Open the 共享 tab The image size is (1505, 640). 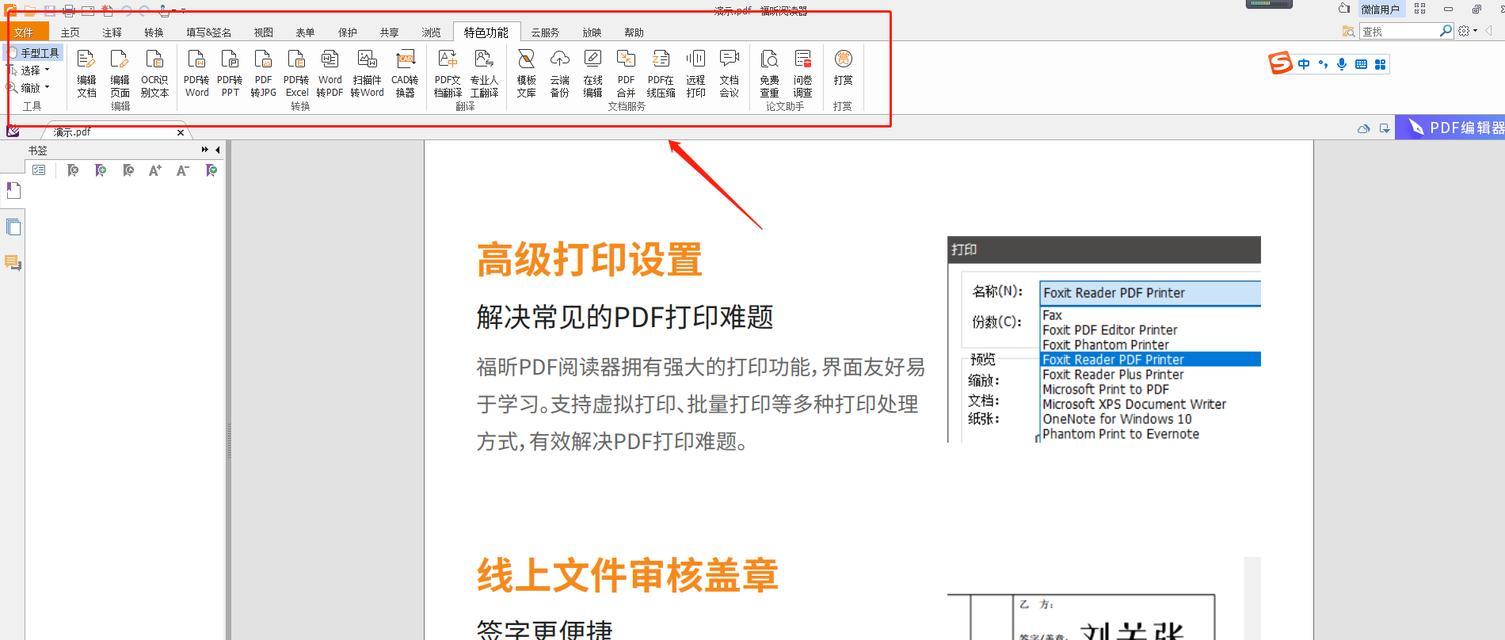pyautogui.click(x=389, y=32)
